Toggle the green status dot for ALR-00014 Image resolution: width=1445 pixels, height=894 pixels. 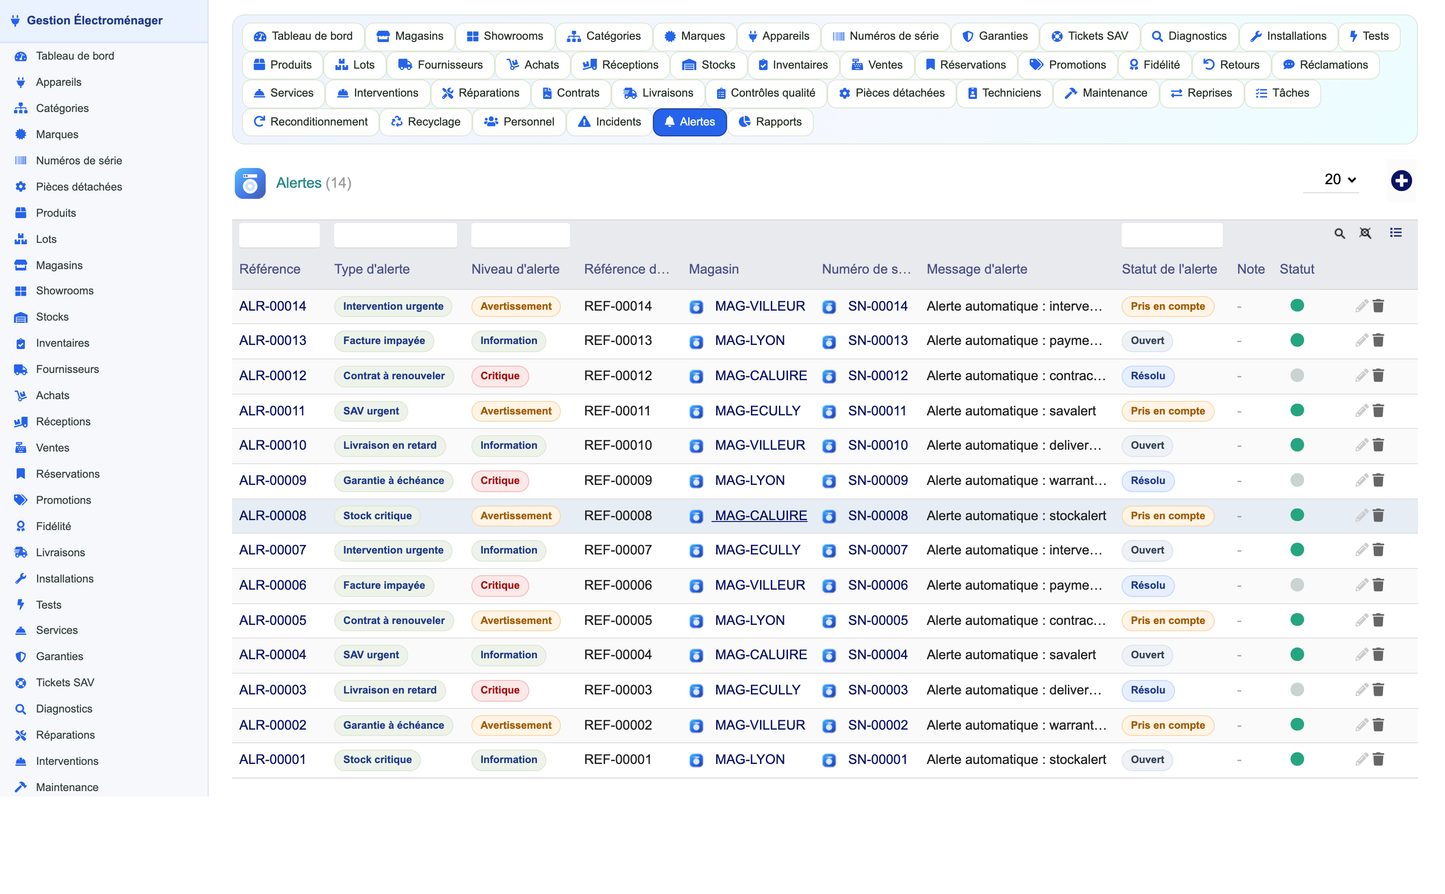tap(1297, 306)
